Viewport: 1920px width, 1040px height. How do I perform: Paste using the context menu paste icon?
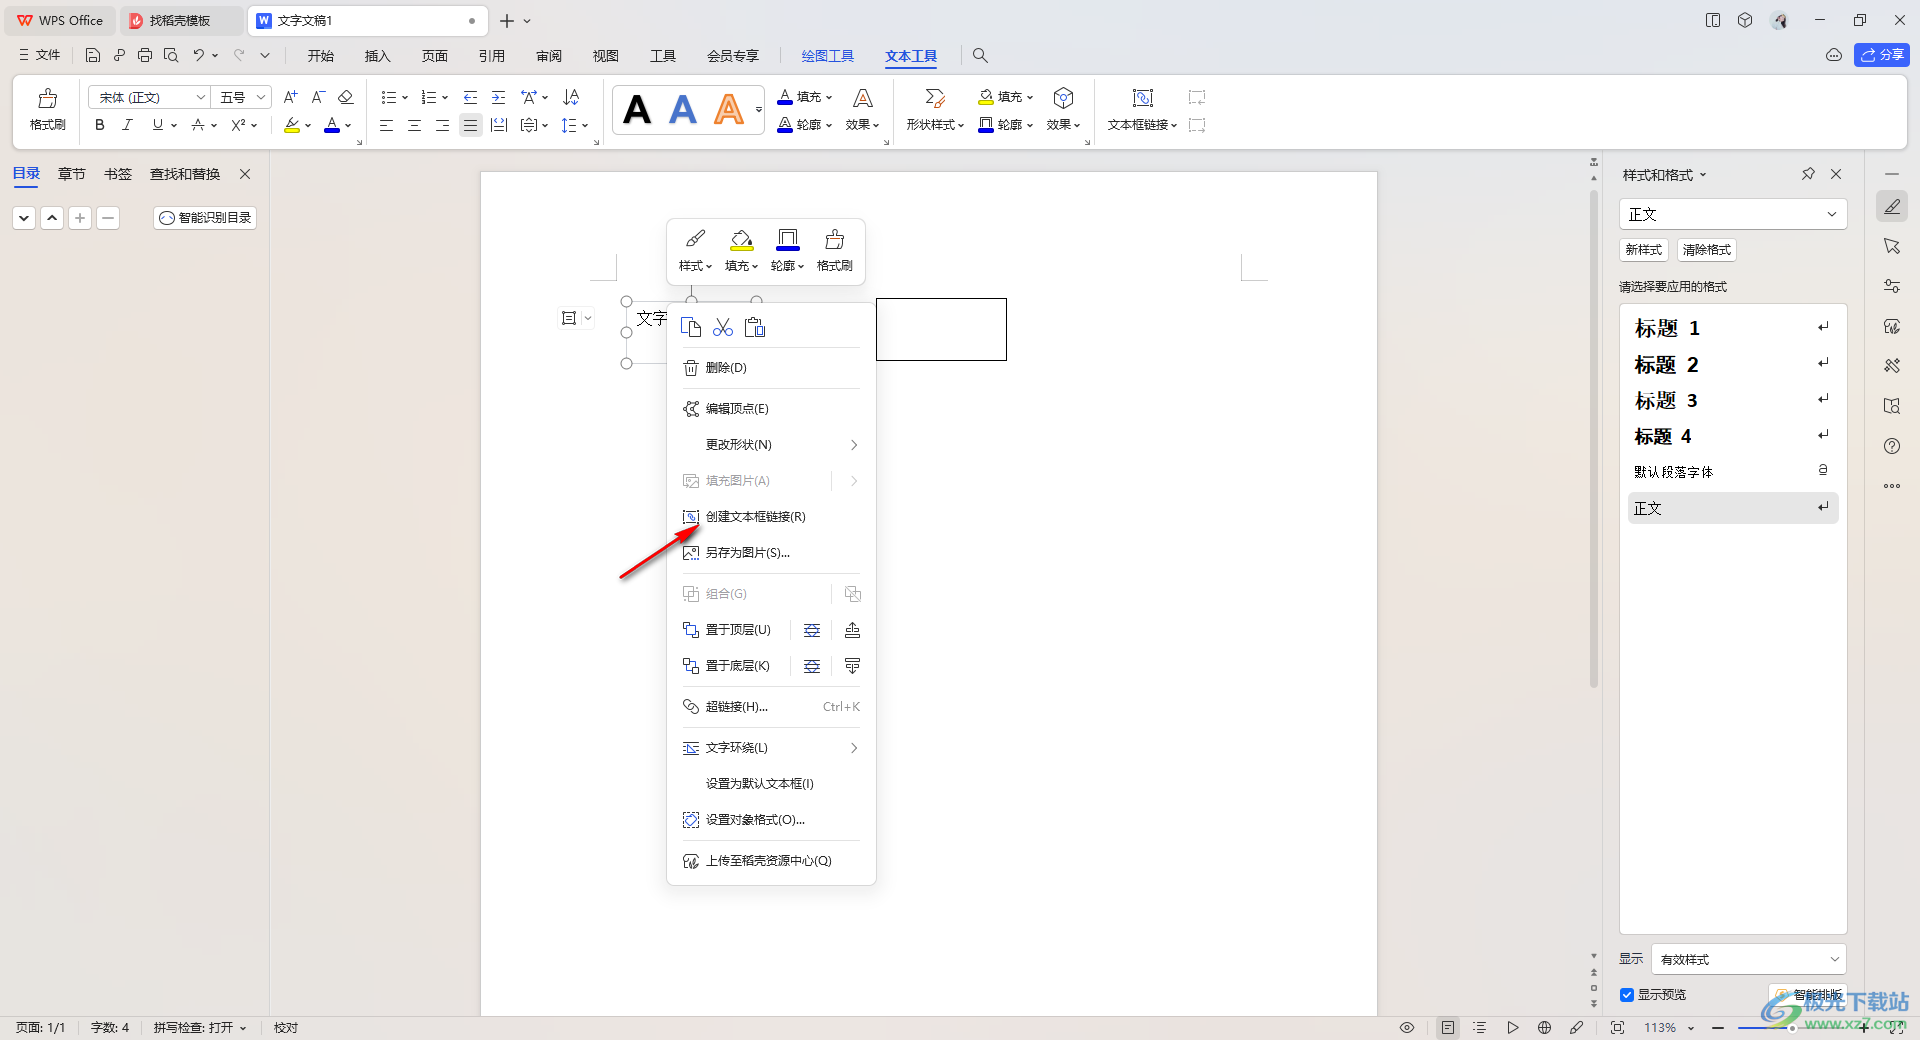coord(755,327)
